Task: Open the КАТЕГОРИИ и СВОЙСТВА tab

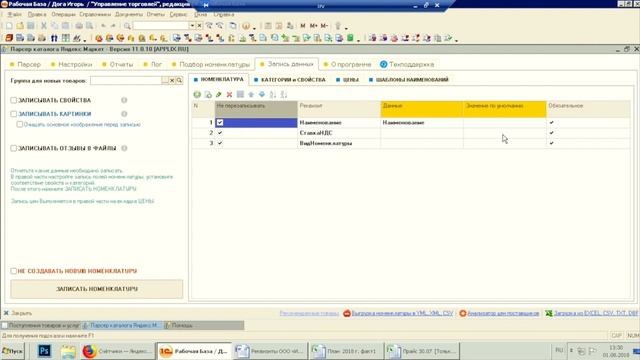Action: click(x=290, y=80)
